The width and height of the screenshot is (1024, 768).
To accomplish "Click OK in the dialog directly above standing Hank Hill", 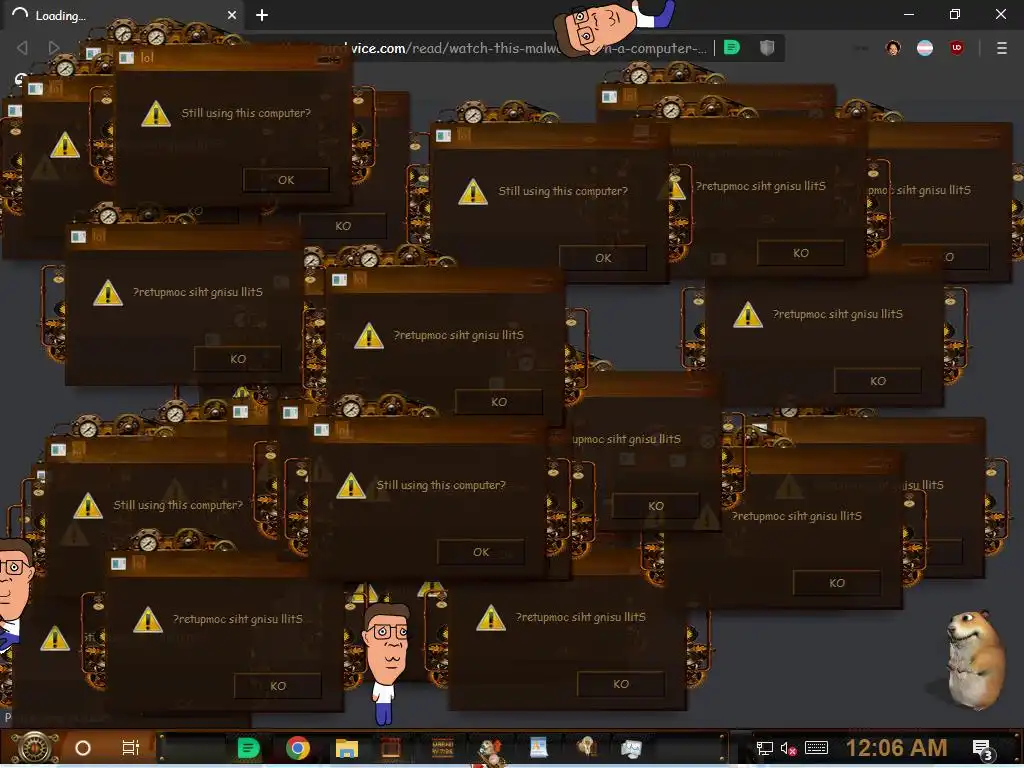I will tap(481, 552).
